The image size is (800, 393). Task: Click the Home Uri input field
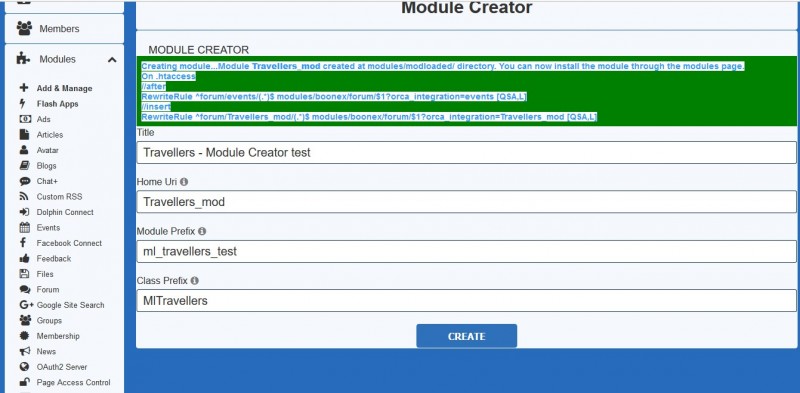(x=466, y=202)
